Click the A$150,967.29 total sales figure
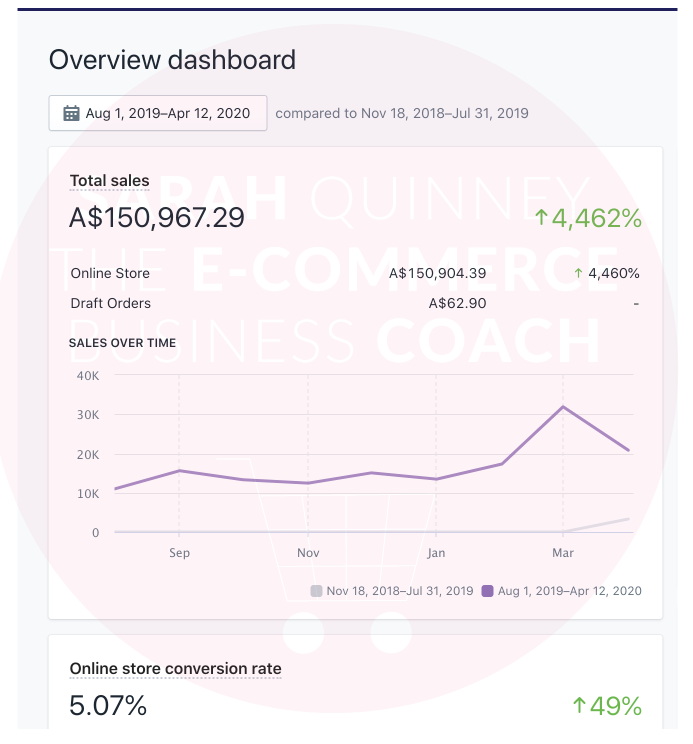The image size is (693, 744). click(x=156, y=217)
